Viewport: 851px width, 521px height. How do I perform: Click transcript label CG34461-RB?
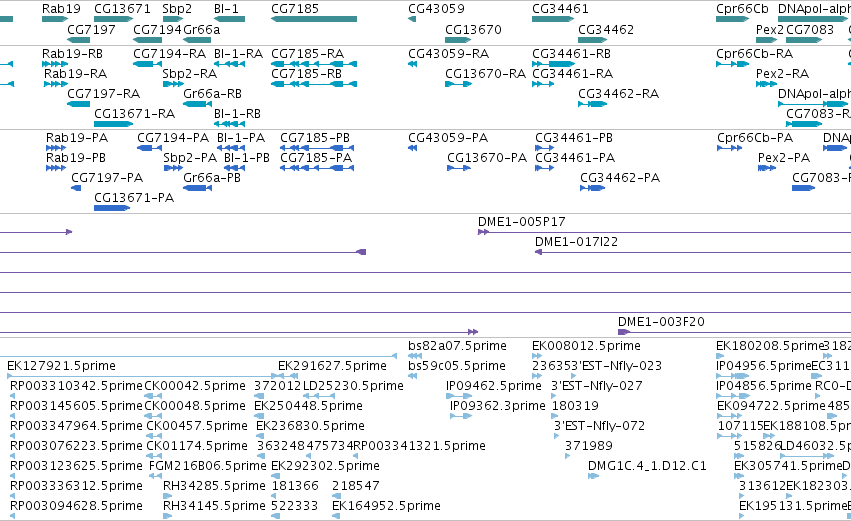coord(571,54)
